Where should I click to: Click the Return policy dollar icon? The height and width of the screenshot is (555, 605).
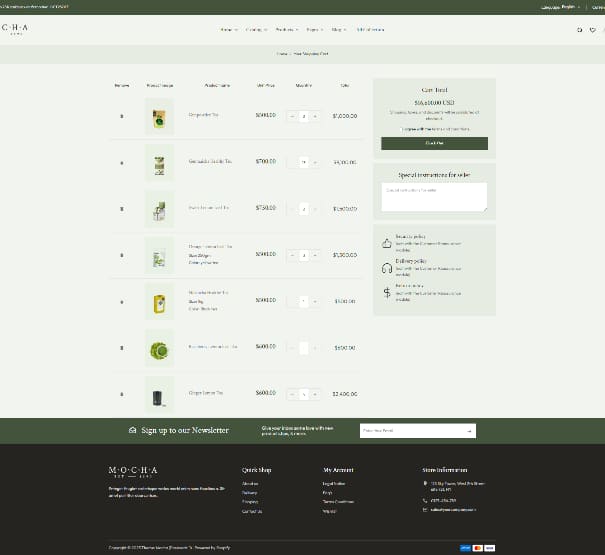pos(387,292)
